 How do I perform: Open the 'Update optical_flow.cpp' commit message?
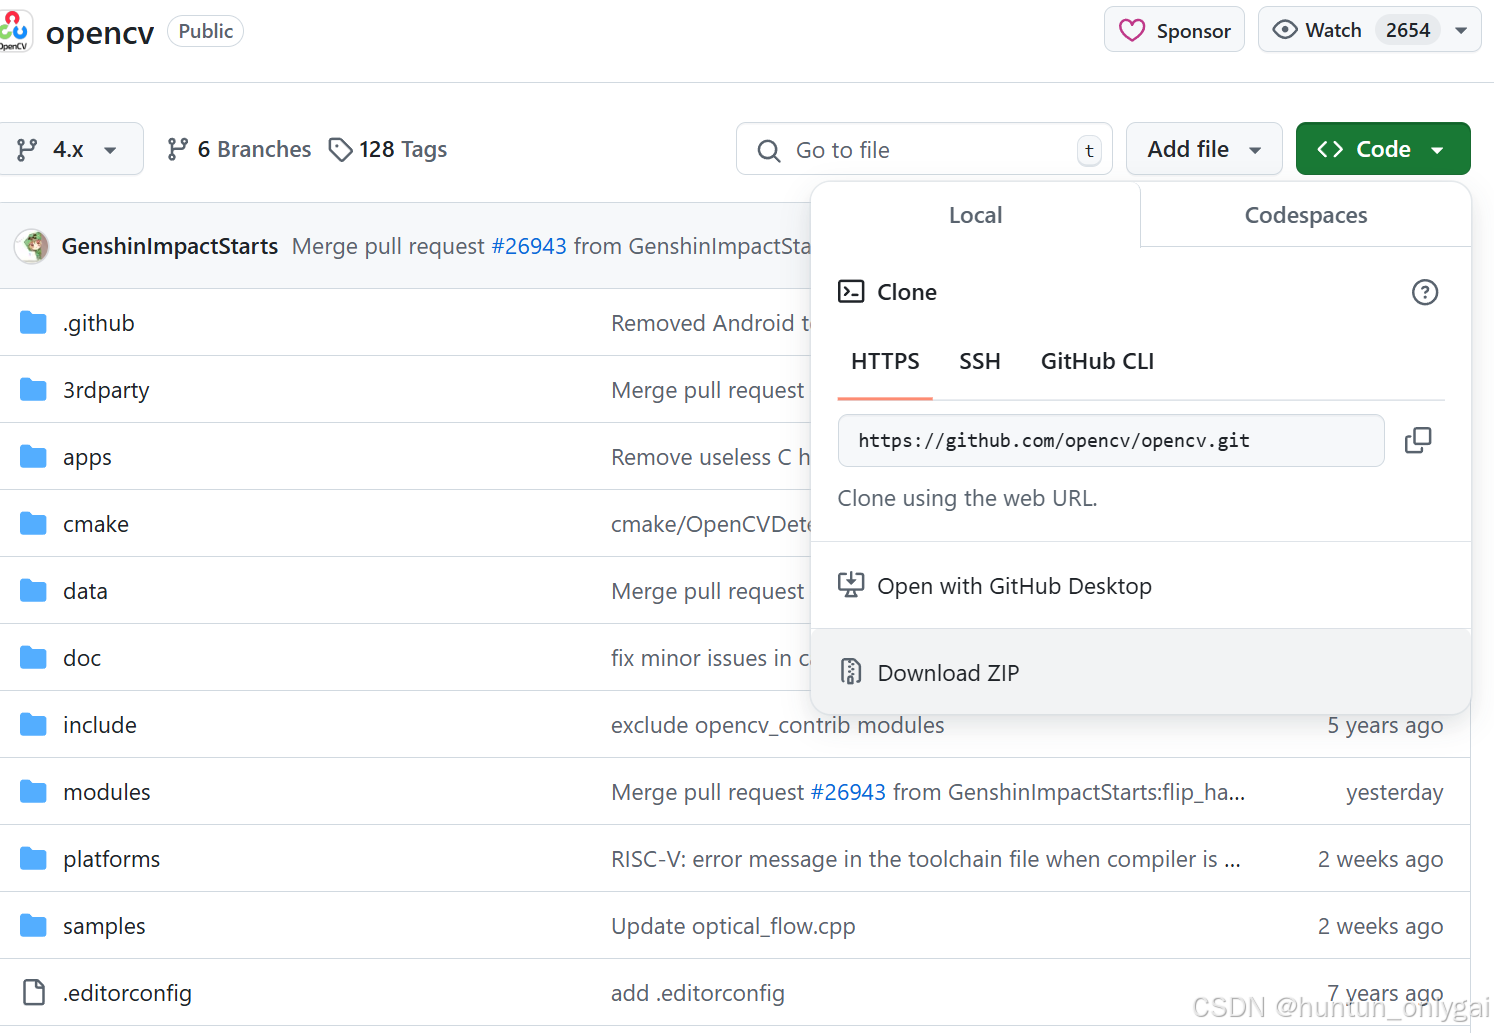pos(733,926)
